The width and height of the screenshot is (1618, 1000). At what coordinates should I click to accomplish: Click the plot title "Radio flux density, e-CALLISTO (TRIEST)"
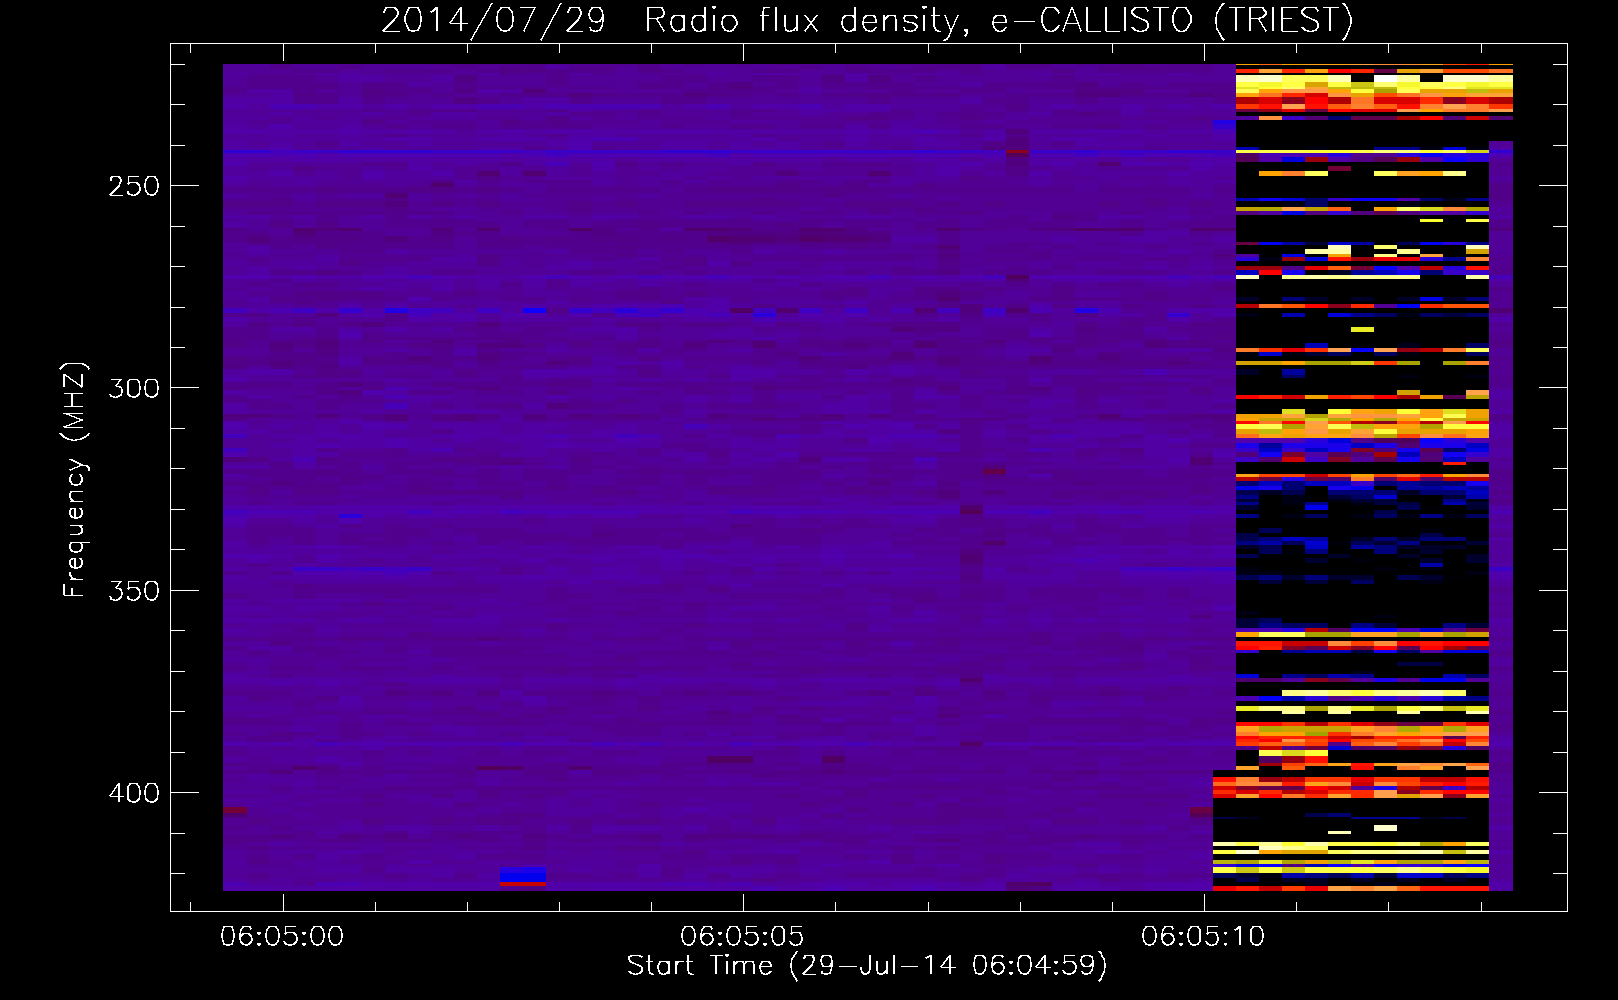click(998, 21)
